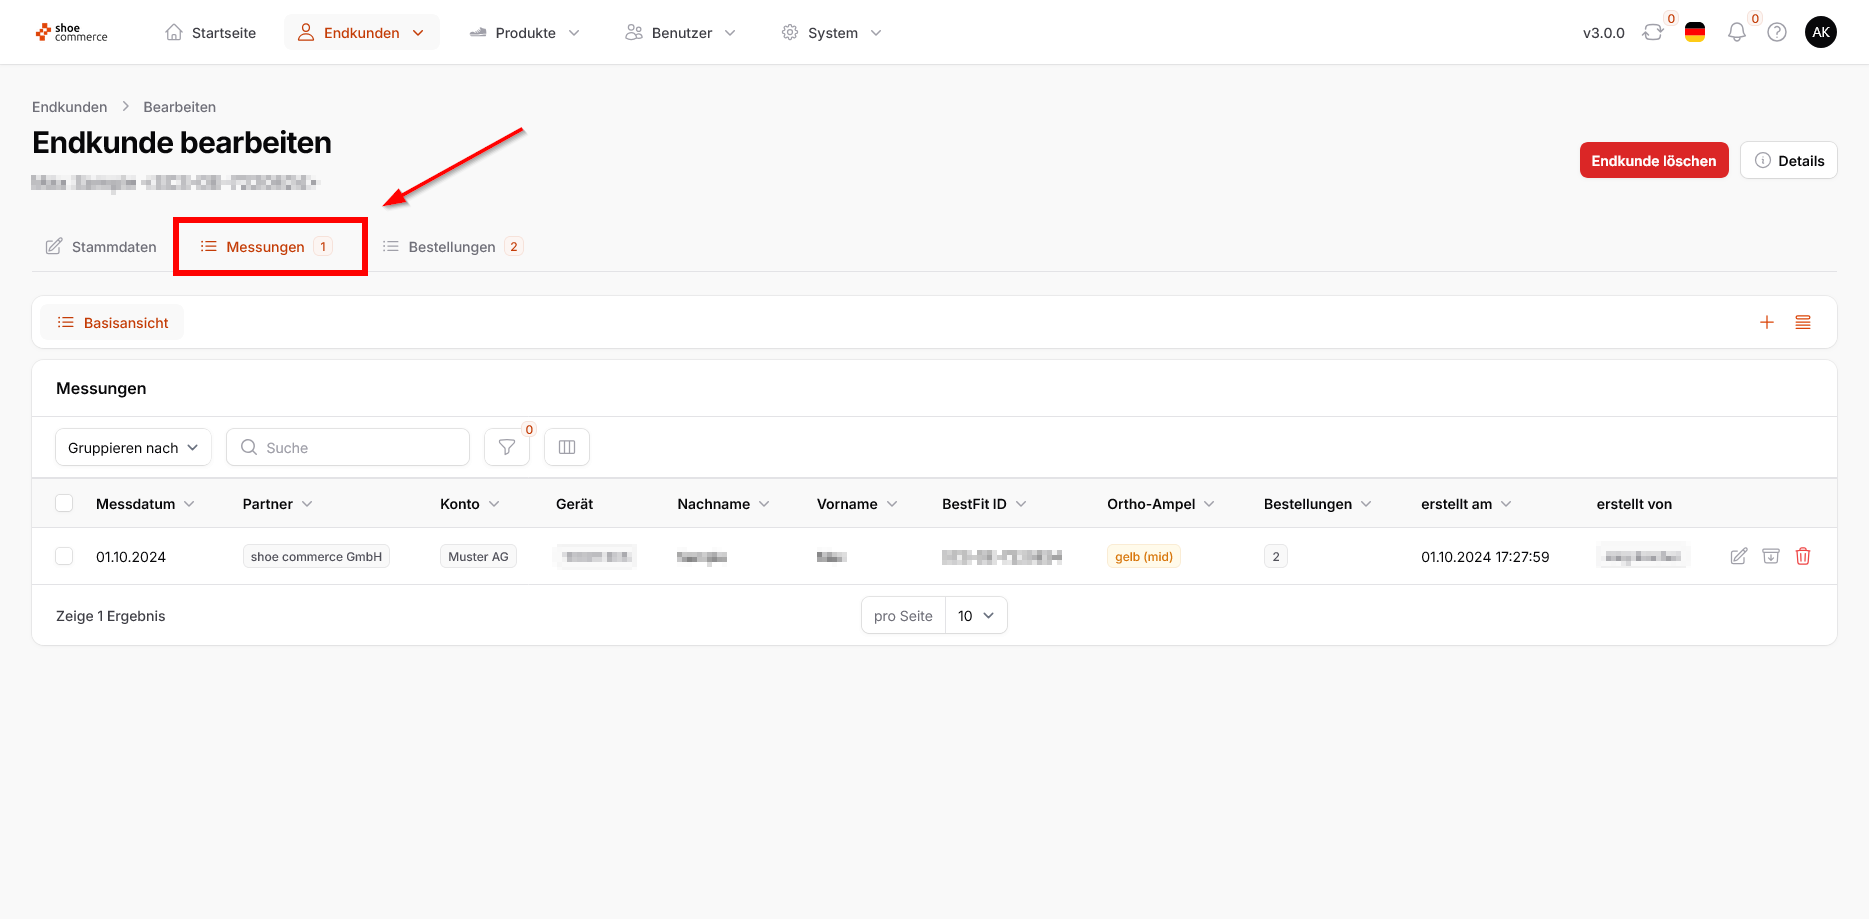Open the pro Seite 10 dropdown
Viewport: 1869px width, 919px height.
click(x=976, y=615)
